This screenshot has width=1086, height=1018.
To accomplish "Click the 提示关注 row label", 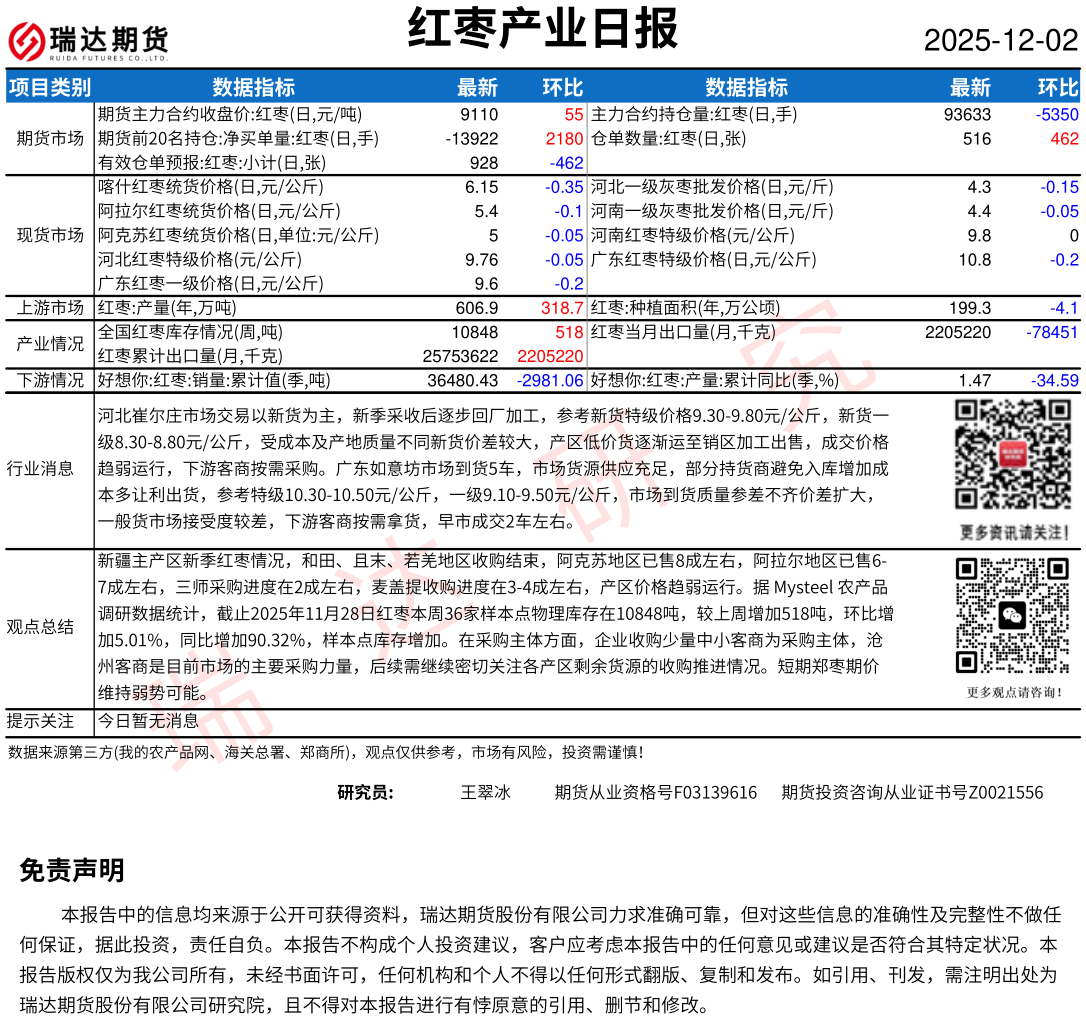I will coord(40,720).
